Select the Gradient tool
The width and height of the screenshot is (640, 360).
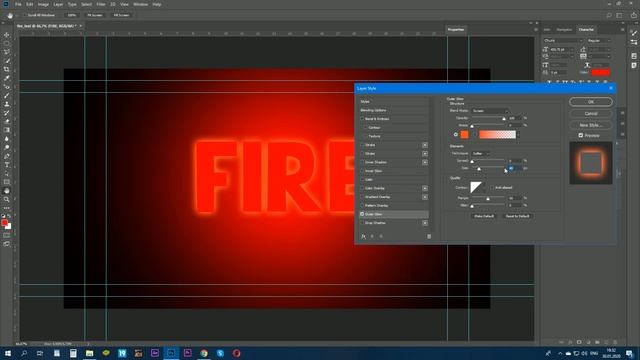coord(7,130)
